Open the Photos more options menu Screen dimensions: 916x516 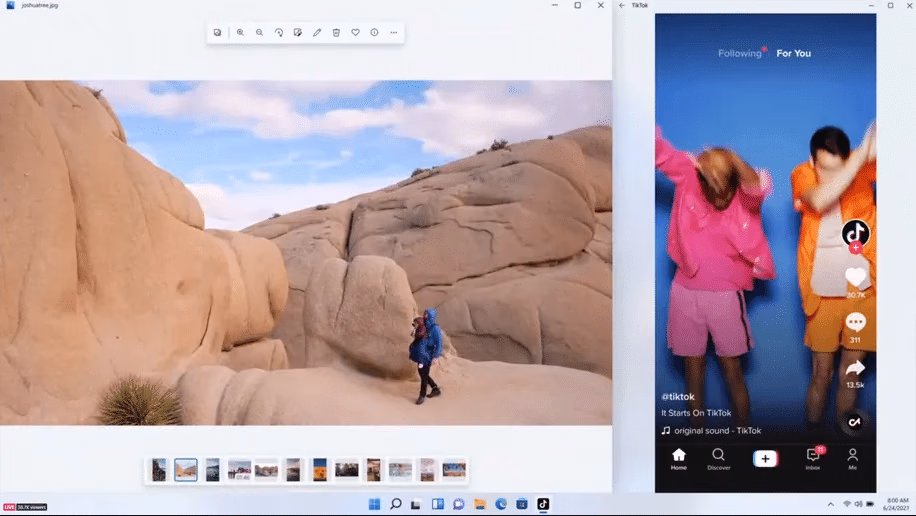tap(394, 33)
